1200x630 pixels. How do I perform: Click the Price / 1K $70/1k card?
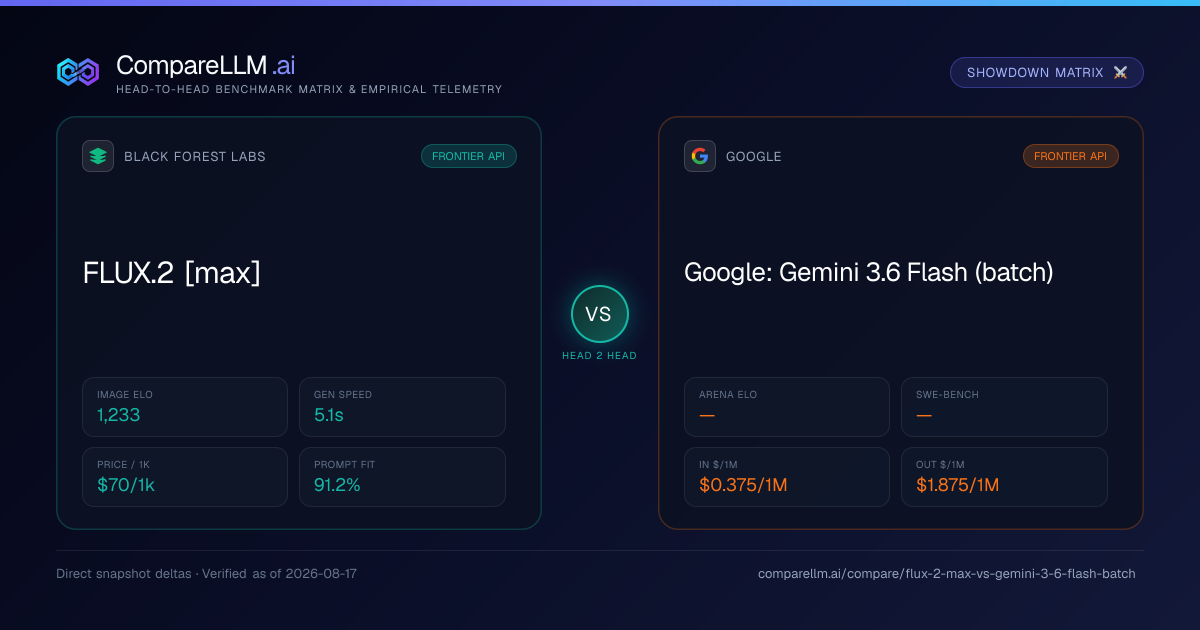(x=185, y=477)
